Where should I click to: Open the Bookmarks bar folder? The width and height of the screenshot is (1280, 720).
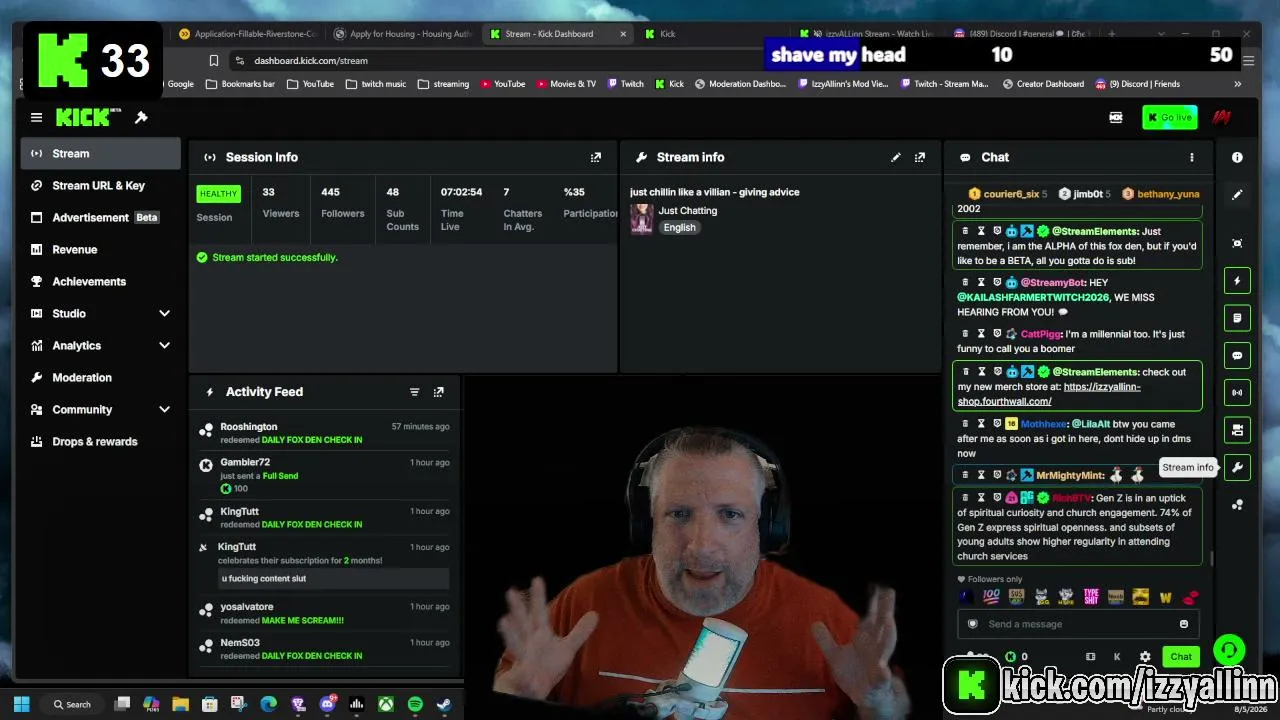pyautogui.click(x=241, y=84)
